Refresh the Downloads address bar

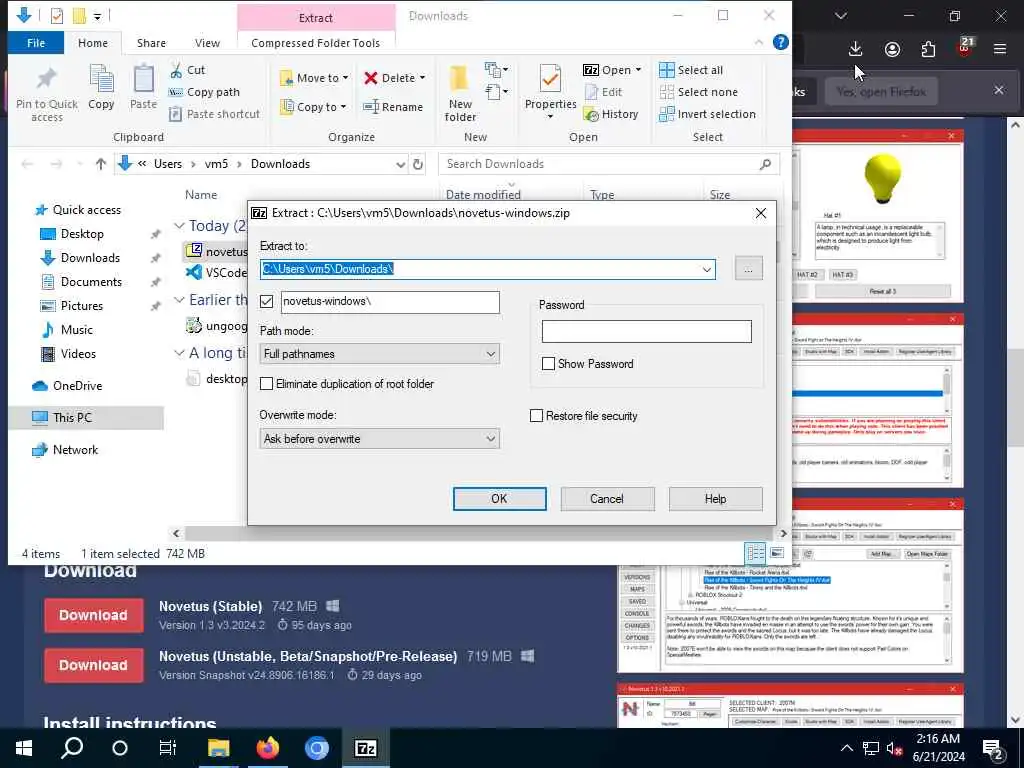click(418, 165)
